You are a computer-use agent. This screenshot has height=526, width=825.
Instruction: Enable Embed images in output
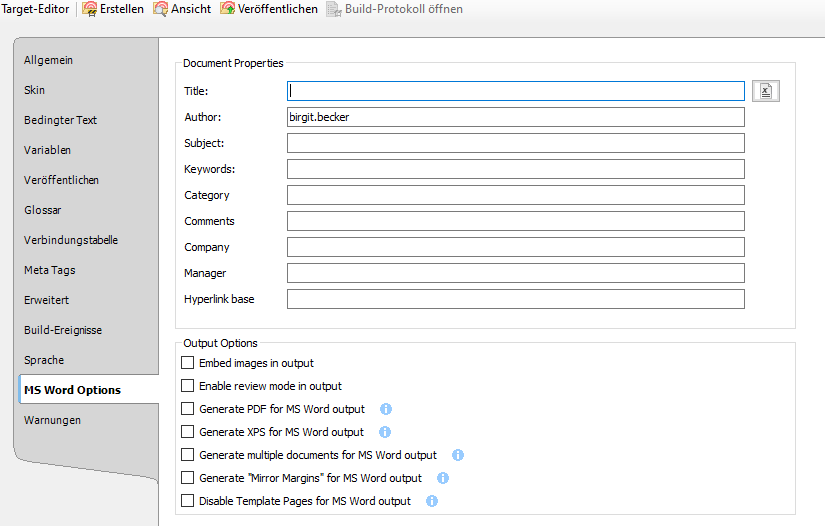click(x=187, y=363)
